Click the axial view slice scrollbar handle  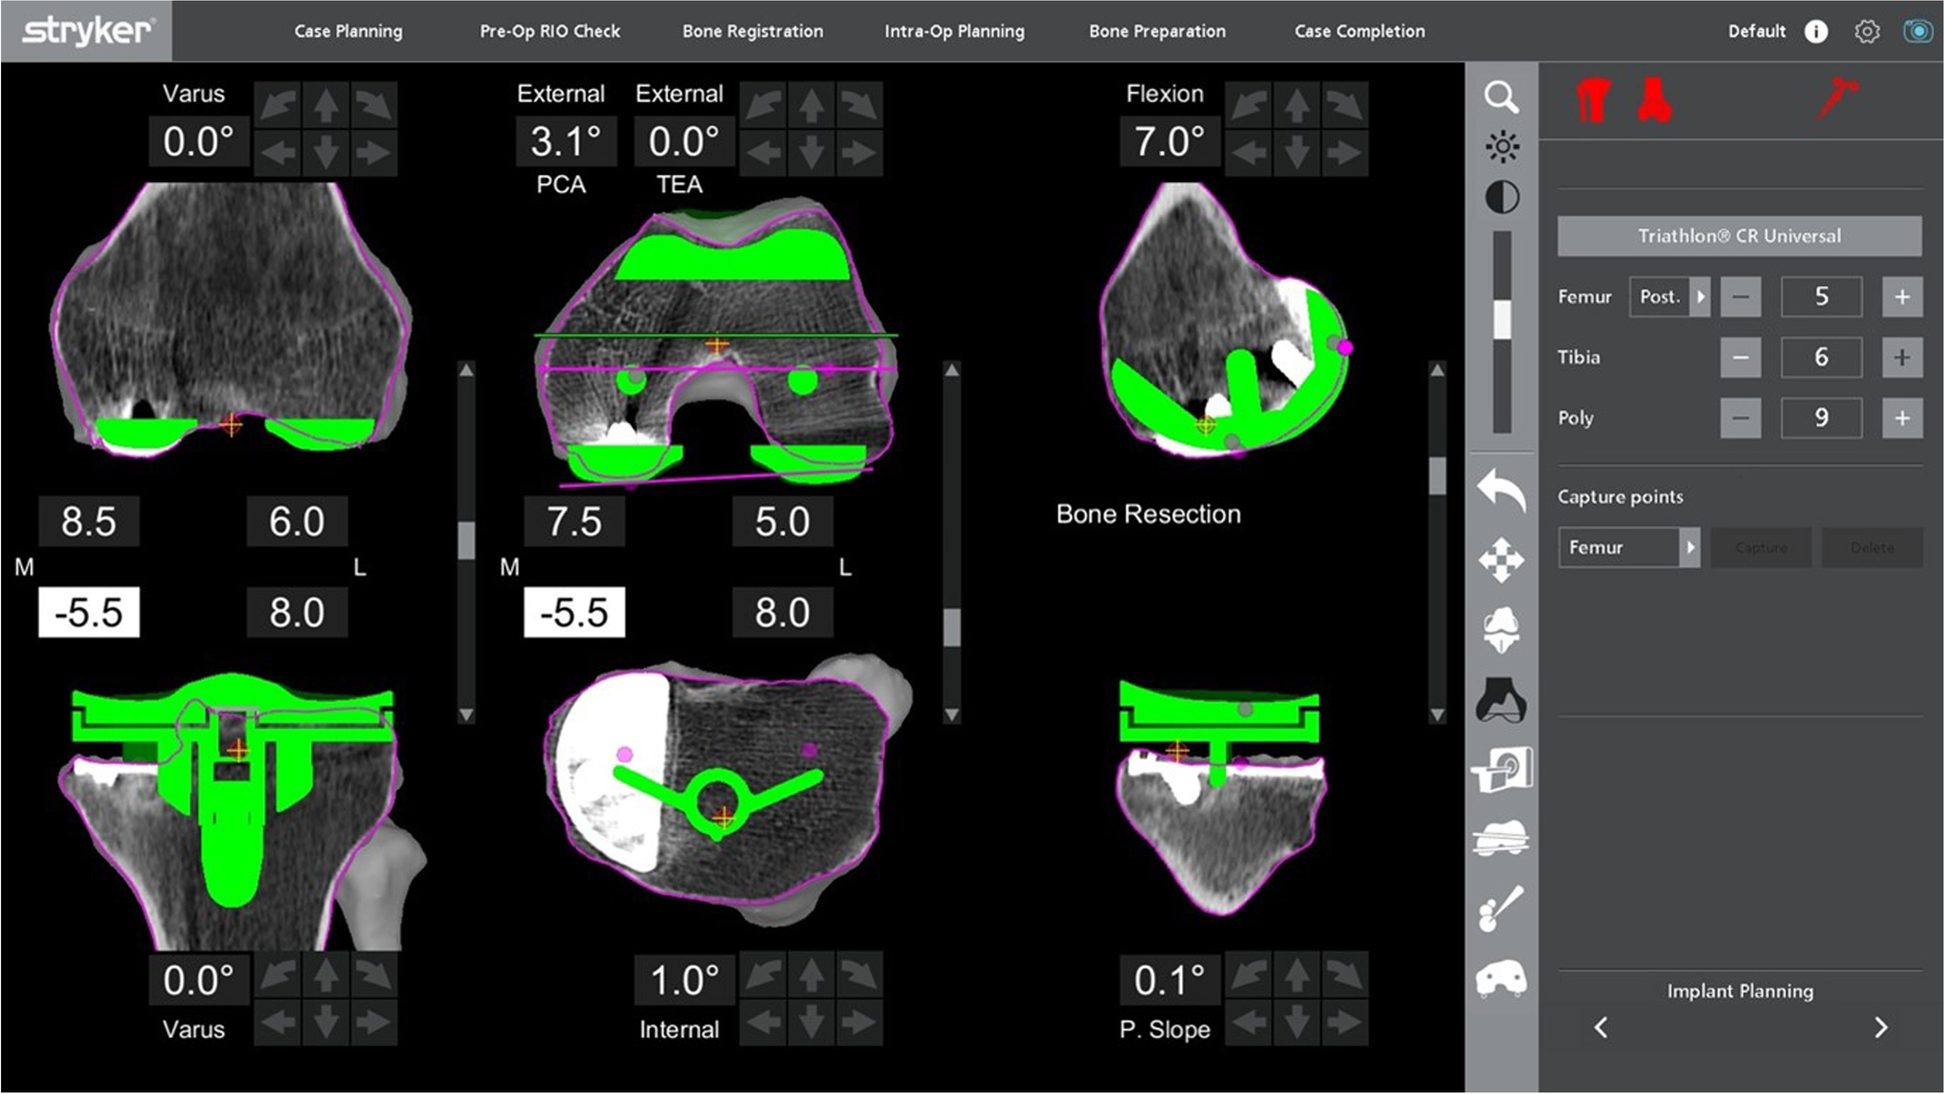pos(952,628)
